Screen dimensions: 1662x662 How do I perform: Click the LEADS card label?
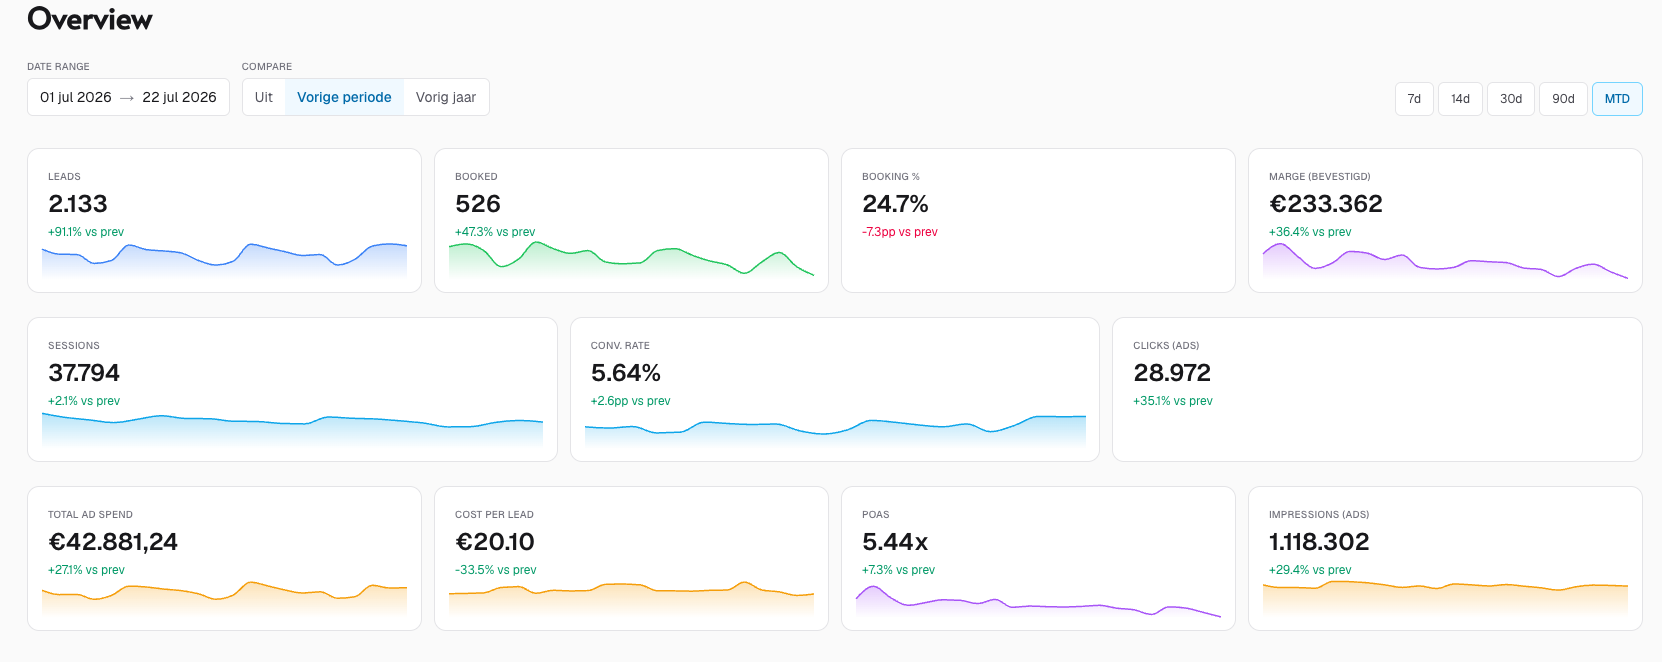pyautogui.click(x=64, y=177)
